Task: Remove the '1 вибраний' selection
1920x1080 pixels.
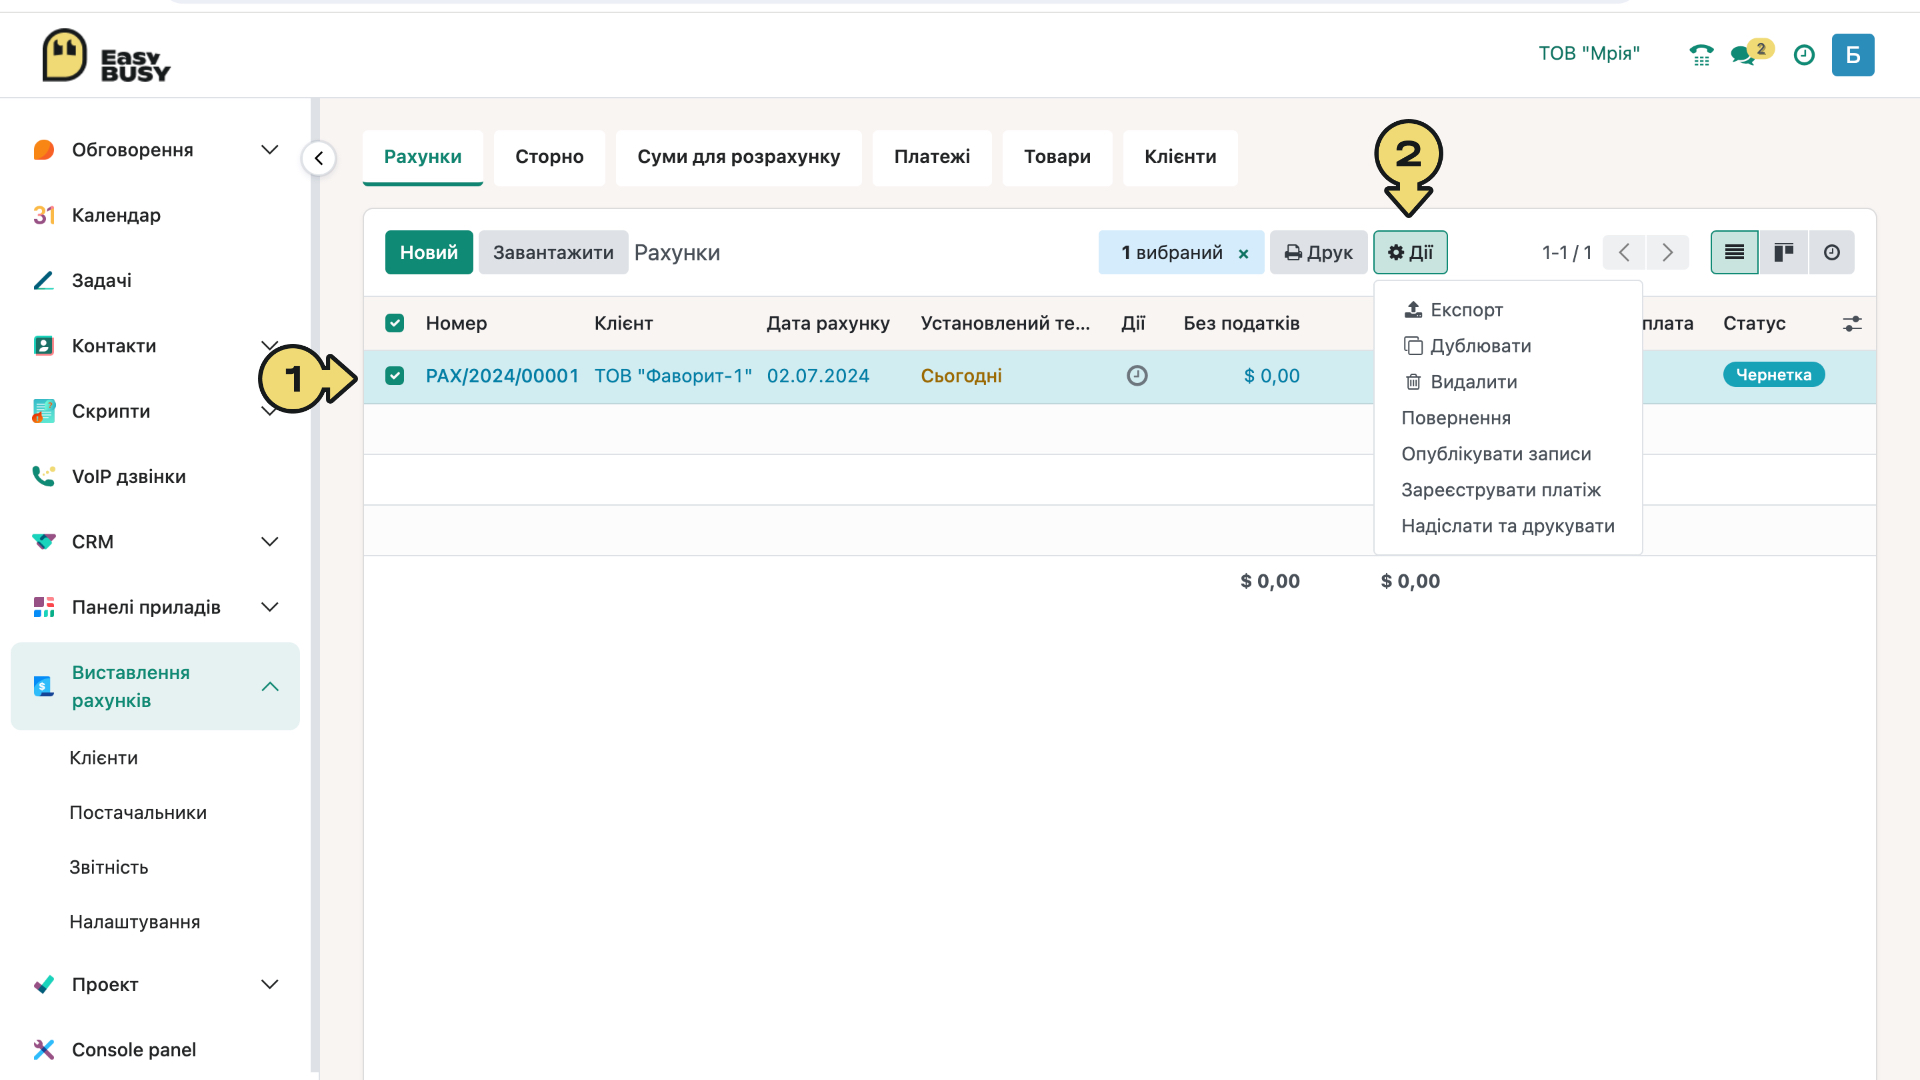Action: (1243, 254)
